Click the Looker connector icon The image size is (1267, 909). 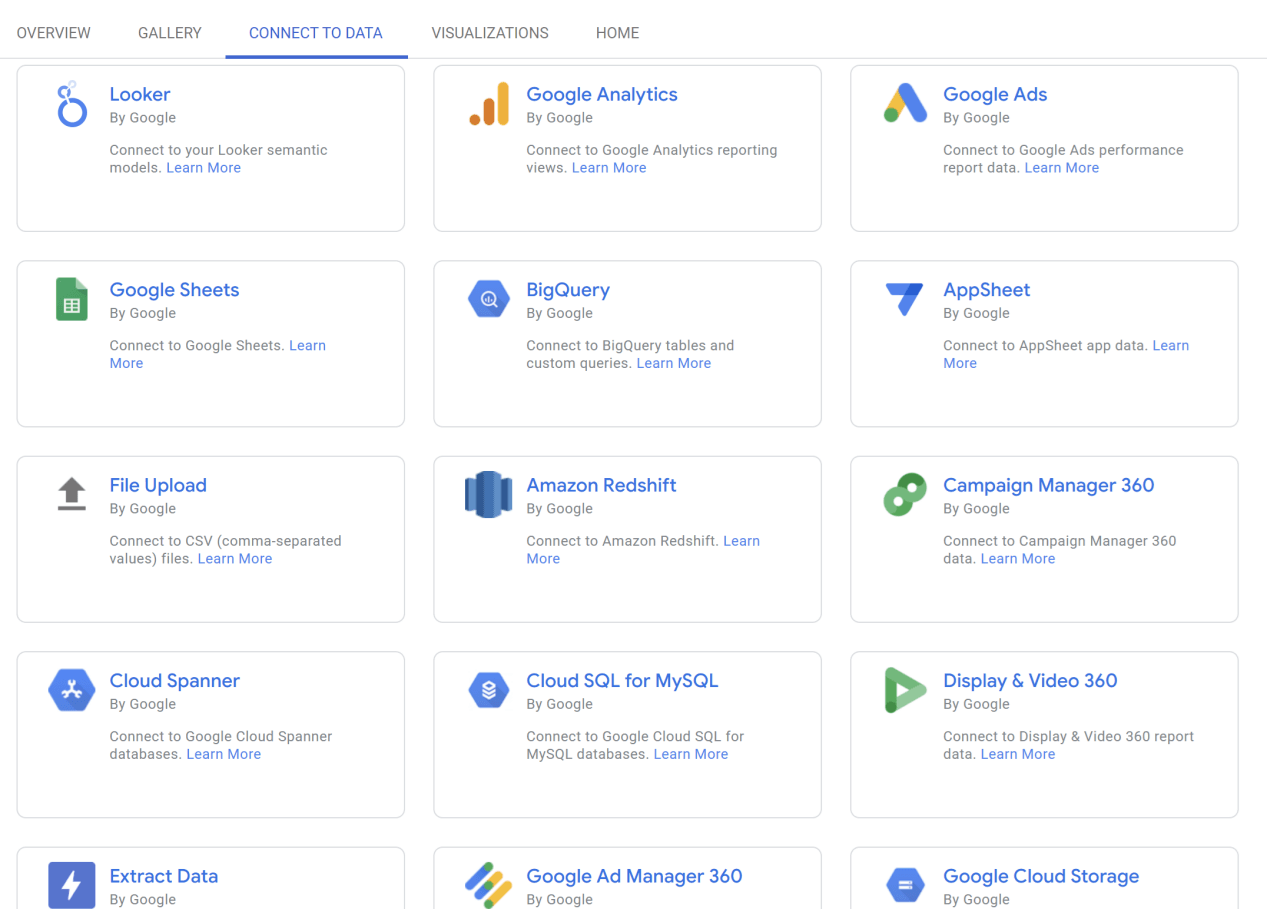[x=72, y=105]
